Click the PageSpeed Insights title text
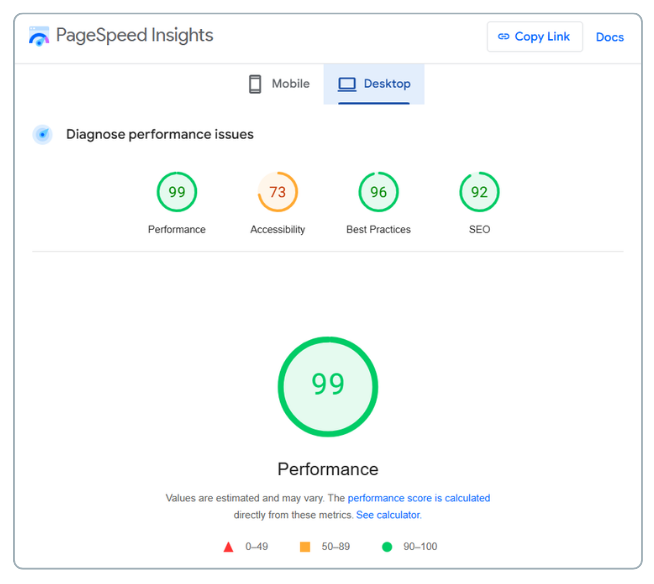The image size is (654, 584). pos(134,35)
